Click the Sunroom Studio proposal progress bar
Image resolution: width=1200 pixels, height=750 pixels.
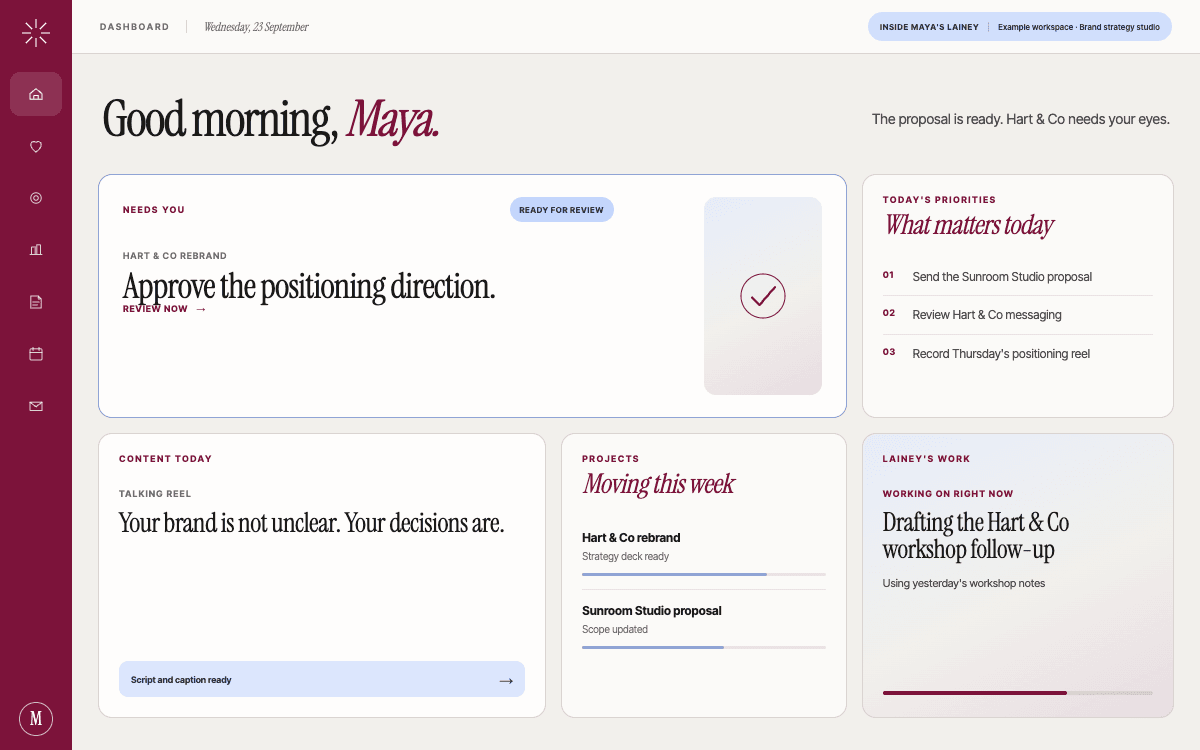tap(704, 647)
